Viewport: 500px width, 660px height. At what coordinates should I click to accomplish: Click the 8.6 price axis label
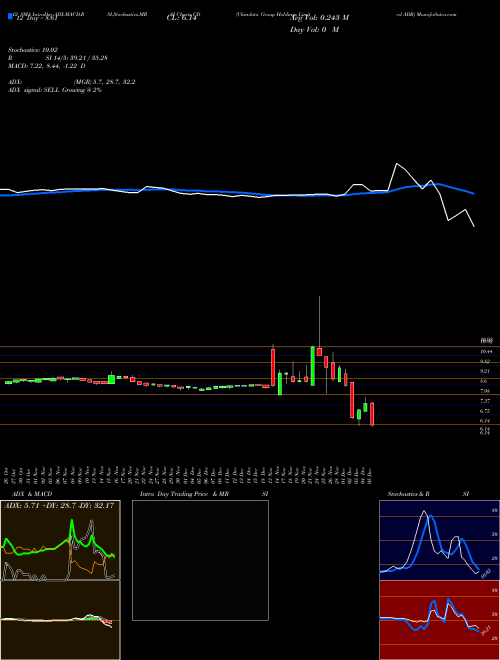click(x=484, y=381)
